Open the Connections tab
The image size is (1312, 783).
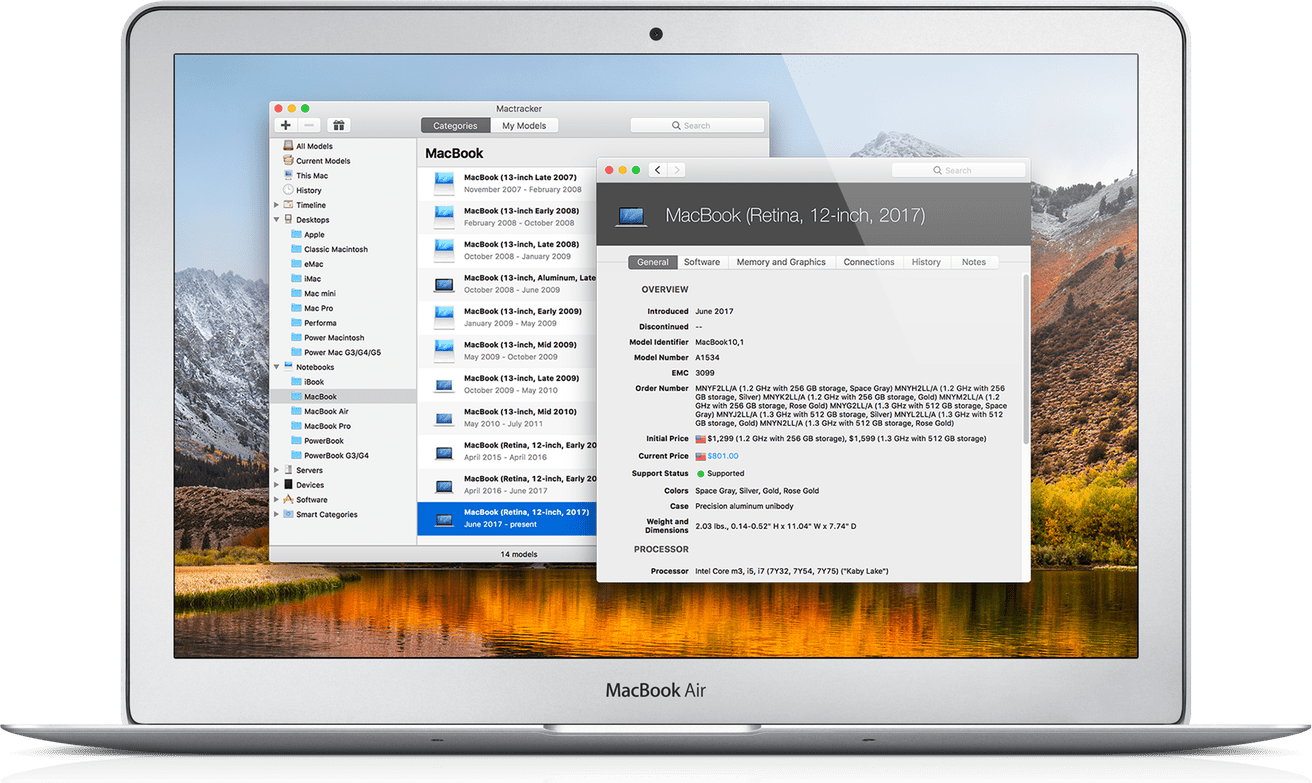coord(869,262)
